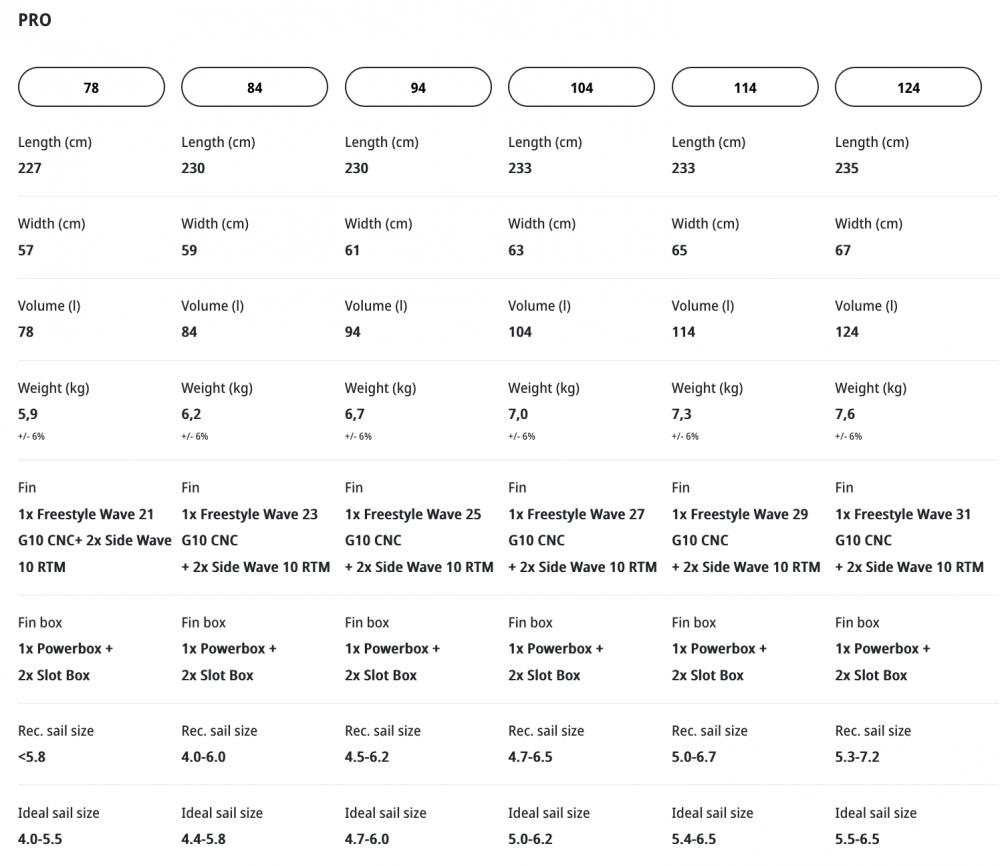Choose the 124 size pill button
Screen dimensions: 1000x866
(x=908, y=88)
